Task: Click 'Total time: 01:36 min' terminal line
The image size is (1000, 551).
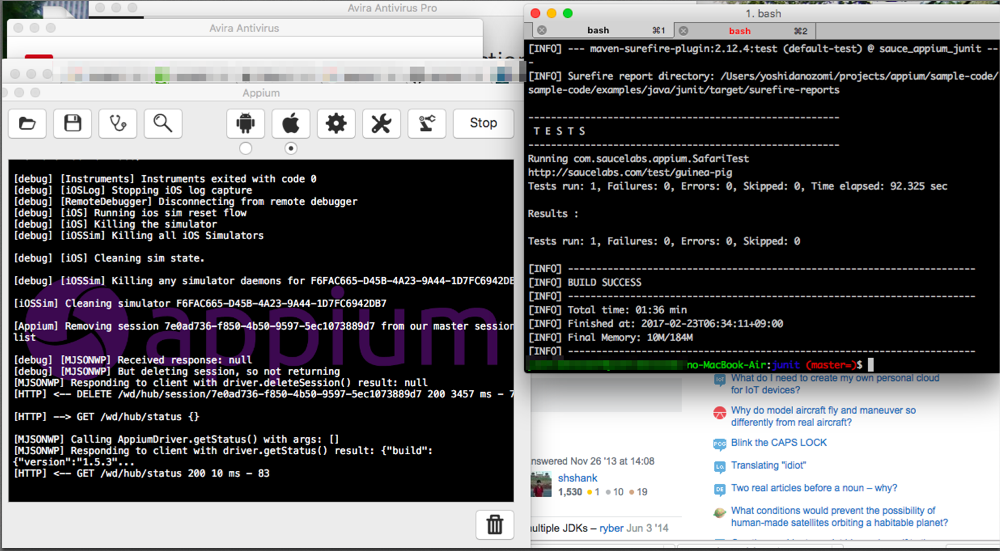Action: pos(607,310)
